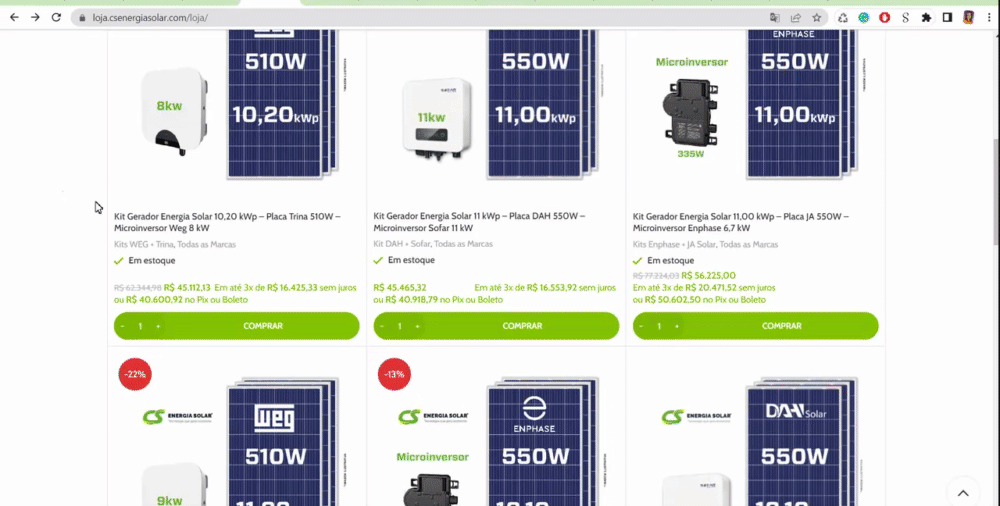Go back to the previous page
This screenshot has width=1000, height=506.
tap(14, 18)
